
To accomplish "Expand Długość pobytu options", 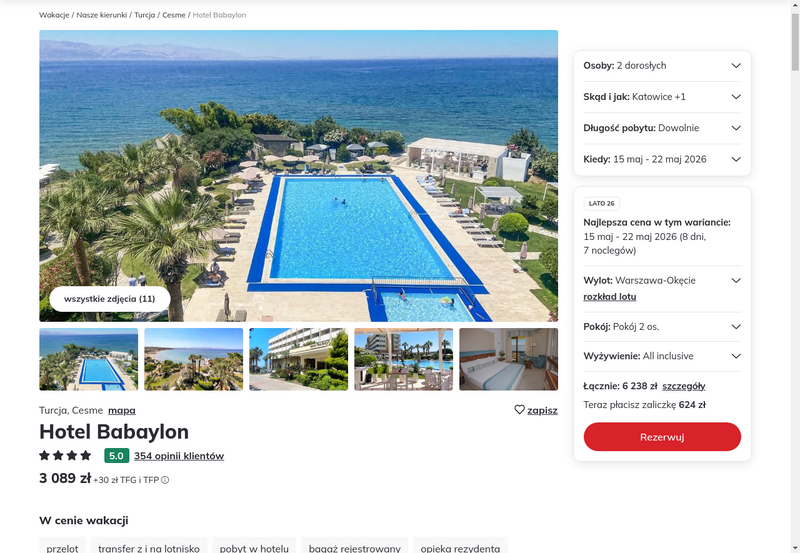I will [662, 128].
